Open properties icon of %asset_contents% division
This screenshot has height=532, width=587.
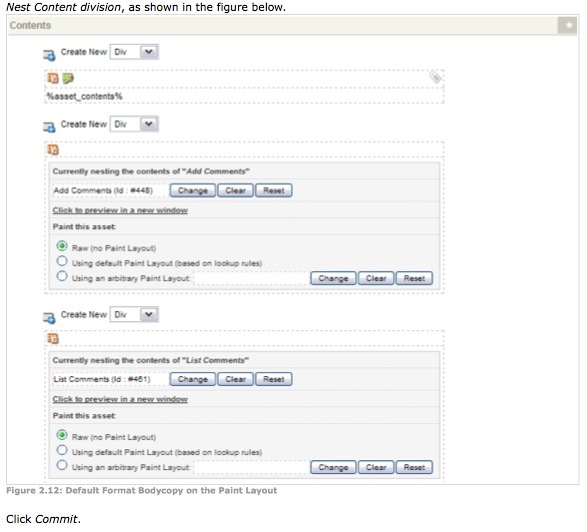coord(53,78)
